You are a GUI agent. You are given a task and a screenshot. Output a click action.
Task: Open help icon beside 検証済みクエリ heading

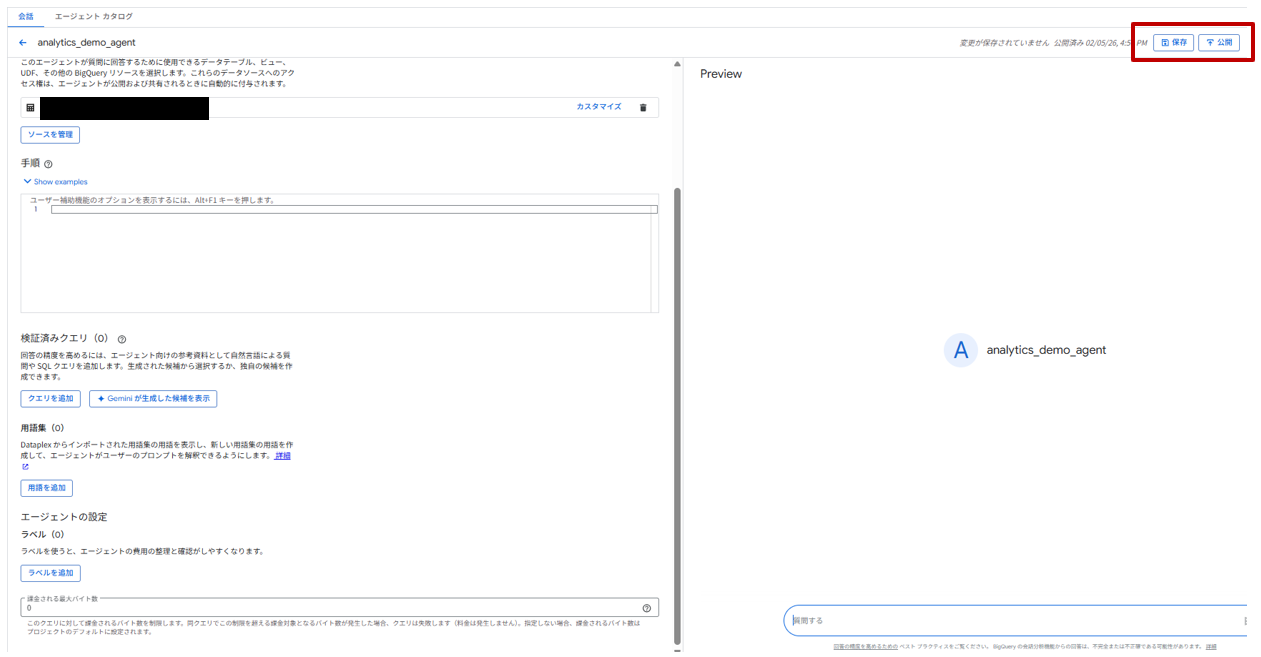pyautogui.click(x=122, y=339)
